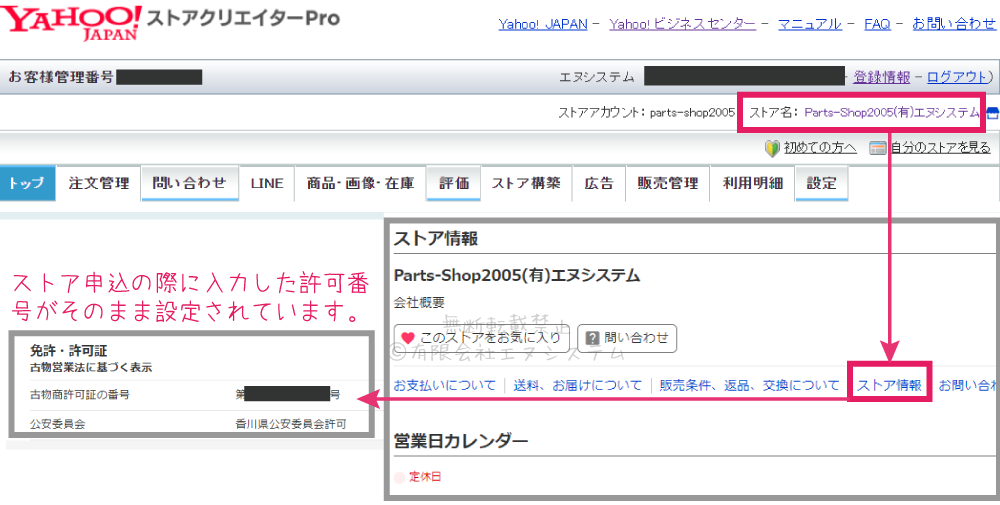The image size is (1000, 505).
Task: Click 自分のストアを見る link
Action: [x=940, y=148]
